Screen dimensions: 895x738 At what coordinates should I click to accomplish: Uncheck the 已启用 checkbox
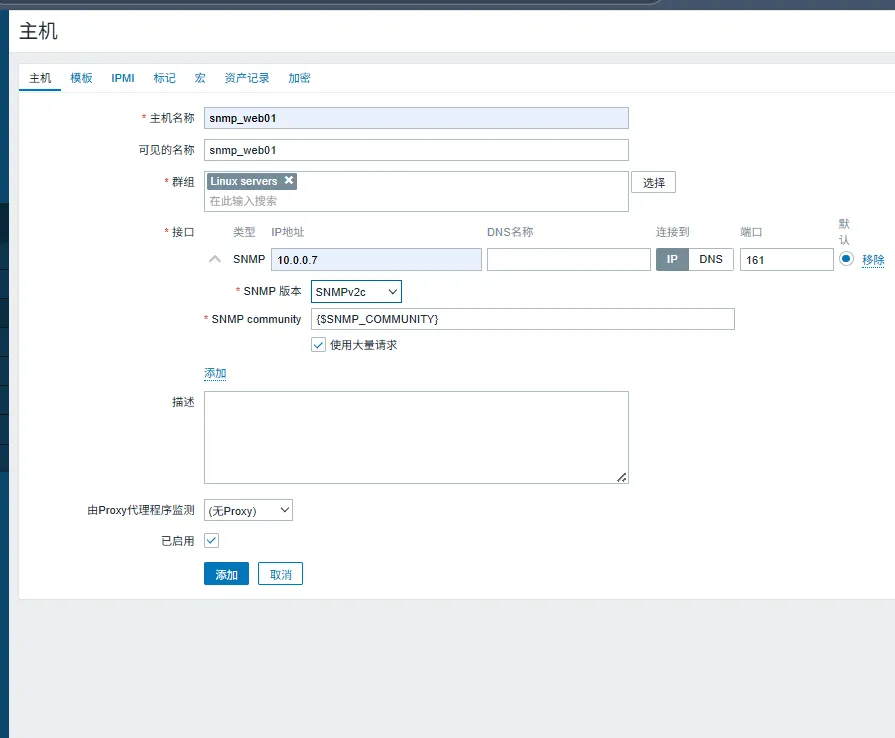click(211, 540)
